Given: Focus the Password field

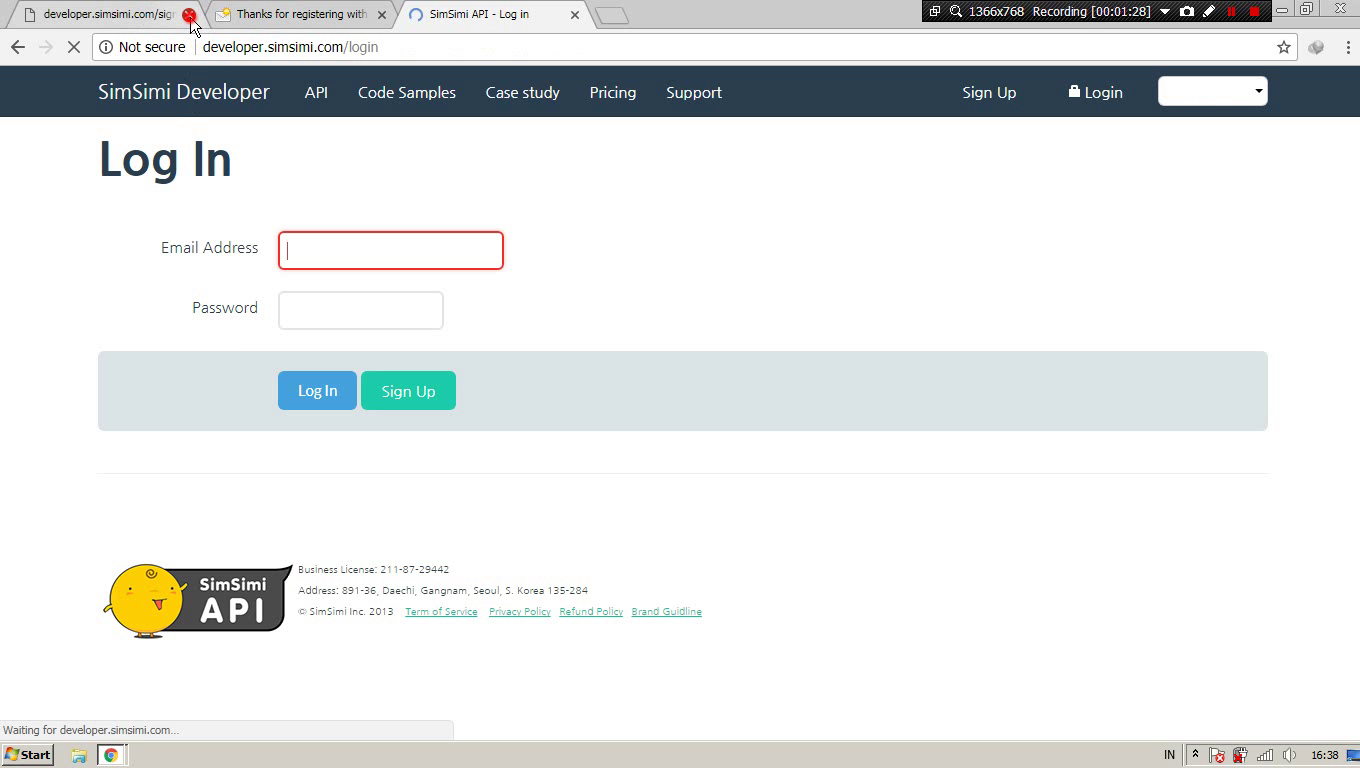Looking at the screenshot, I should [x=361, y=310].
